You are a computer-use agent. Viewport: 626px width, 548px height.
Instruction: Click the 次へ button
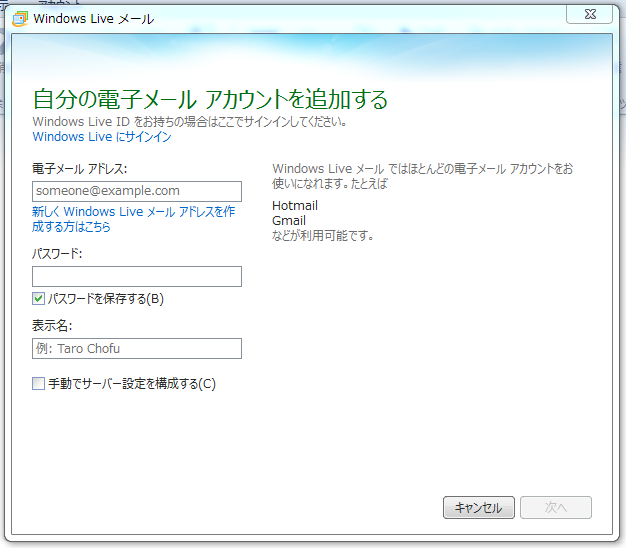pyautogui.click(x=556, y=507)
